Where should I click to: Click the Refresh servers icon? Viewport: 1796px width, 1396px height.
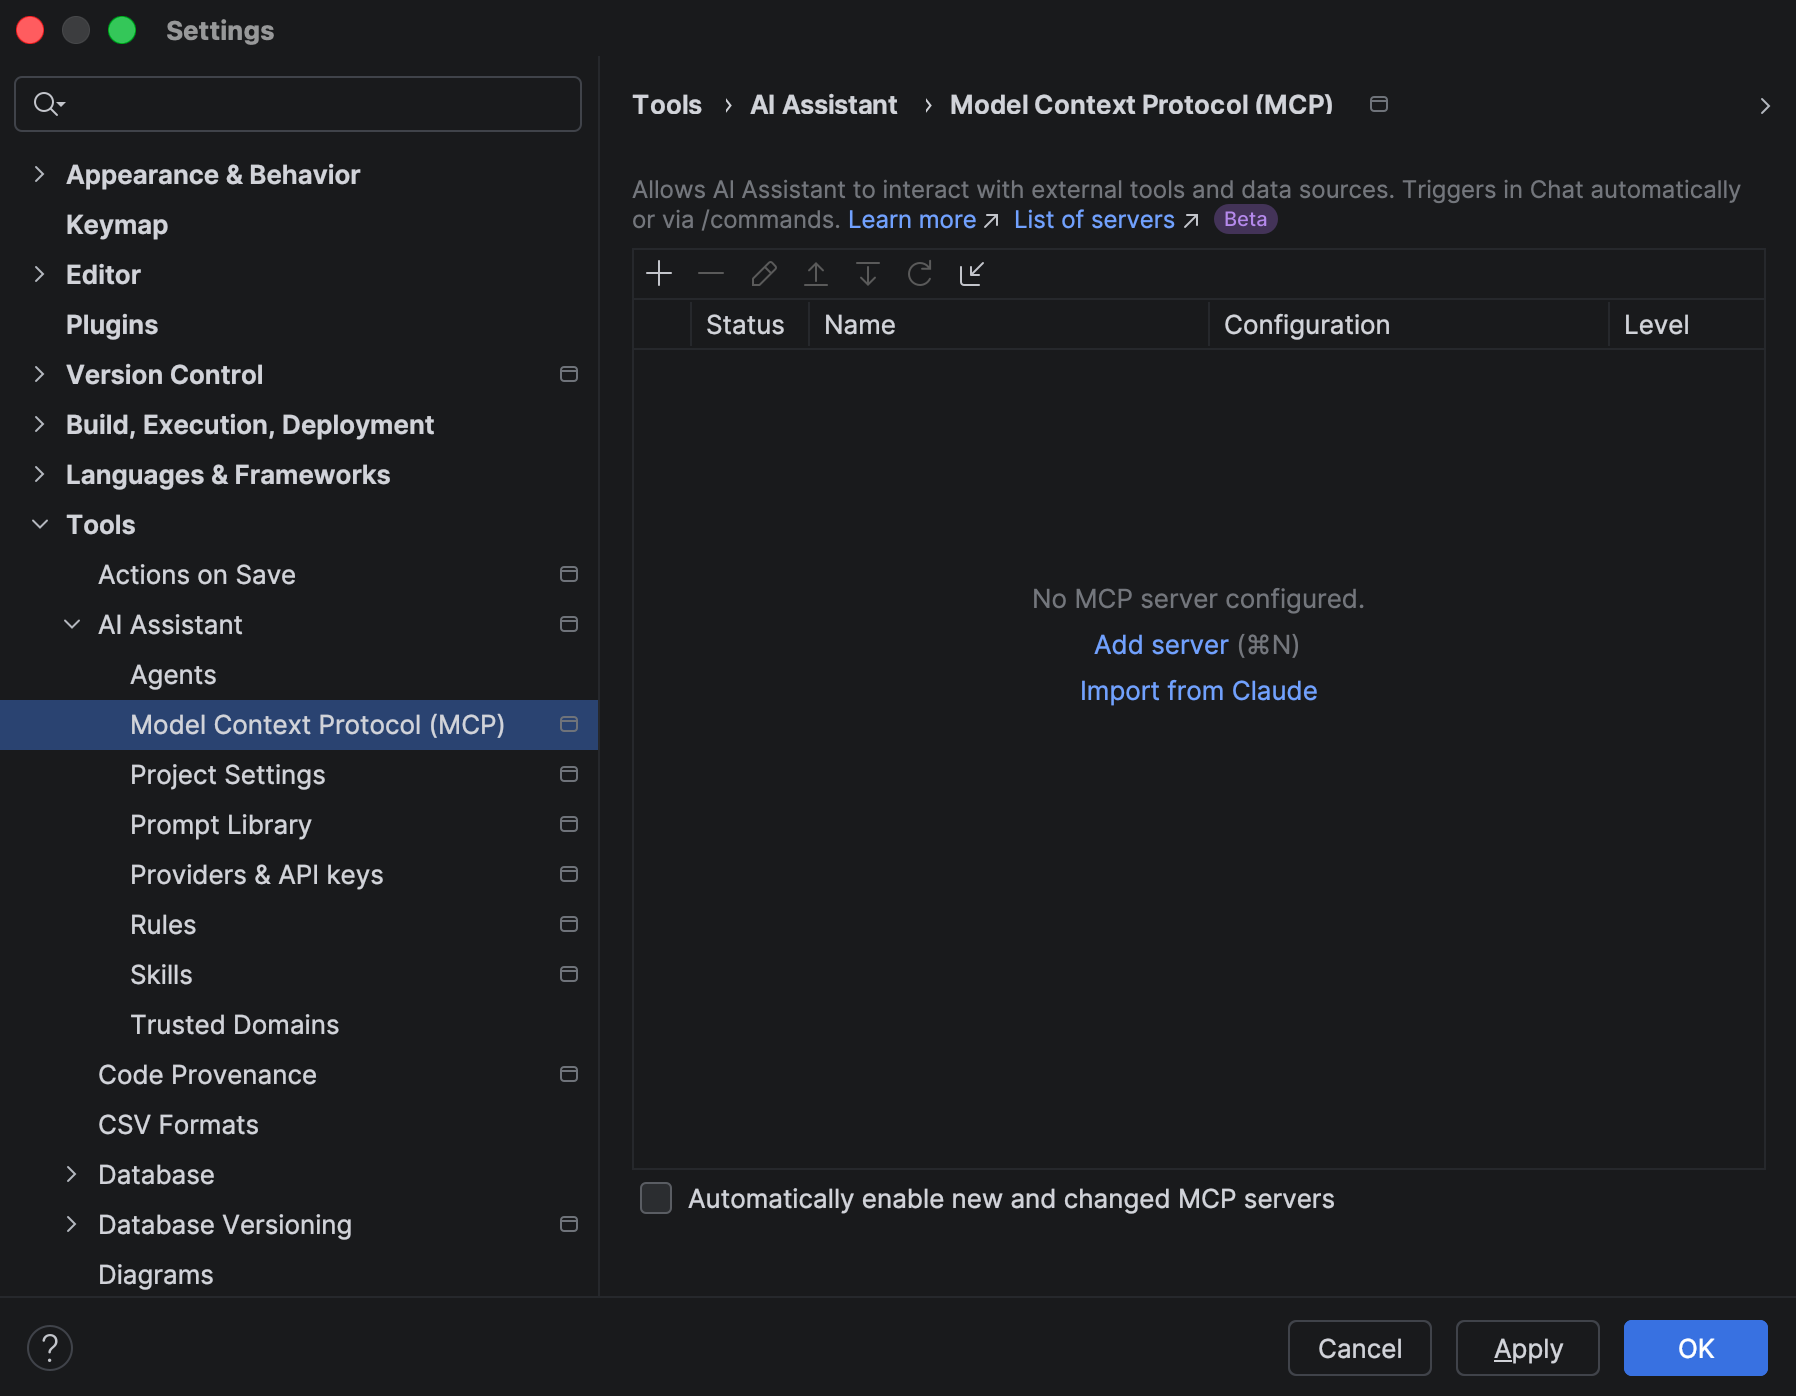pyautogui.click(x=920, y=273)
